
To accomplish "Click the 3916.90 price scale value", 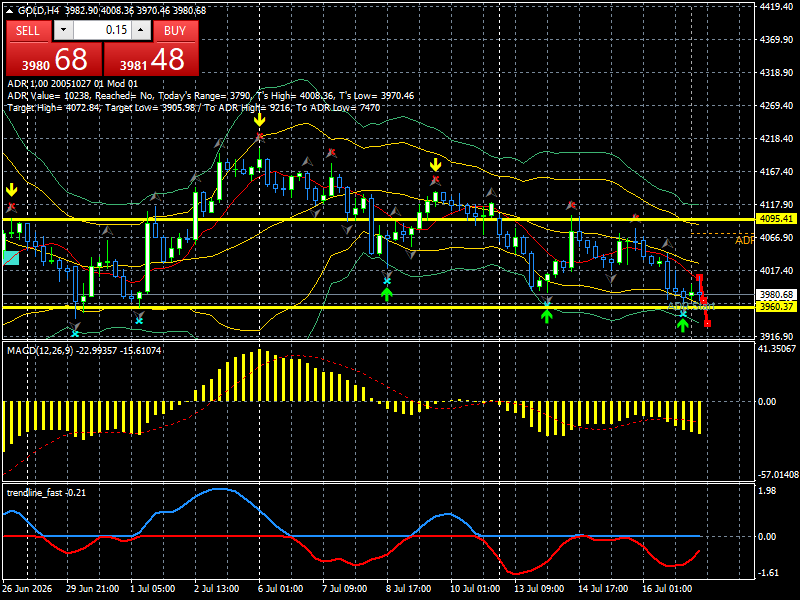I will tap(776, 337).
